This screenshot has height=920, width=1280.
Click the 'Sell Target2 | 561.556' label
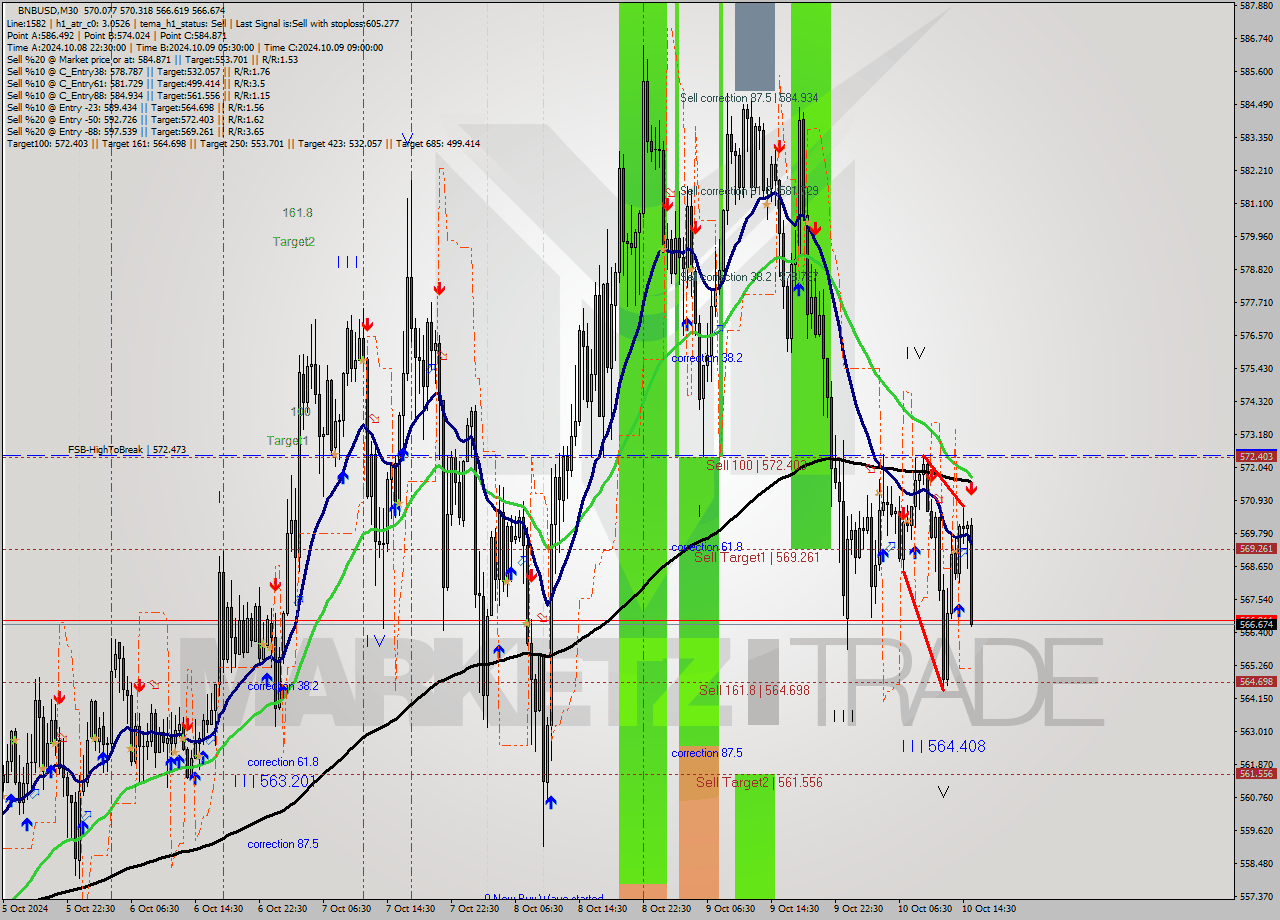(x=760, y=782)
